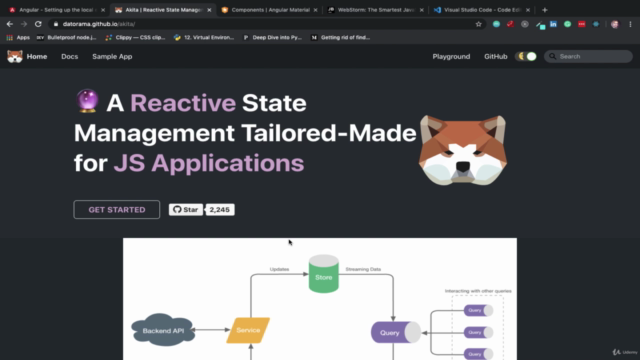
Task: Open the Deep Dive into Py... bookmark
Action: point(272,38)
